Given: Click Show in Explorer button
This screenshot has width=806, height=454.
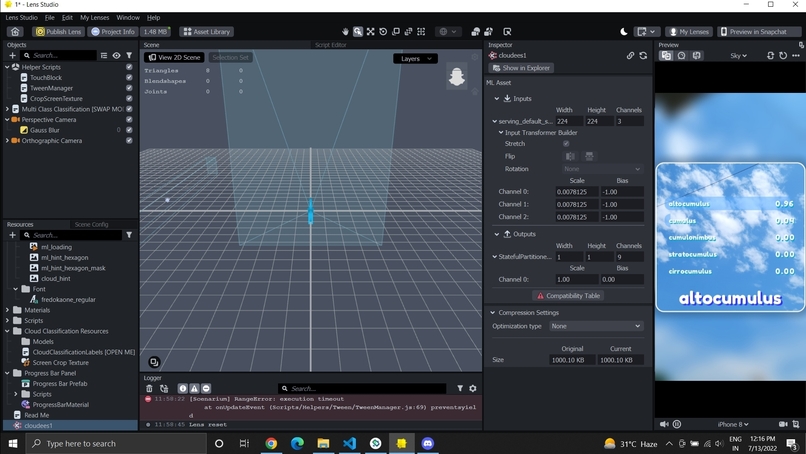Looking at the screenshot, I should tap(521, 68).
